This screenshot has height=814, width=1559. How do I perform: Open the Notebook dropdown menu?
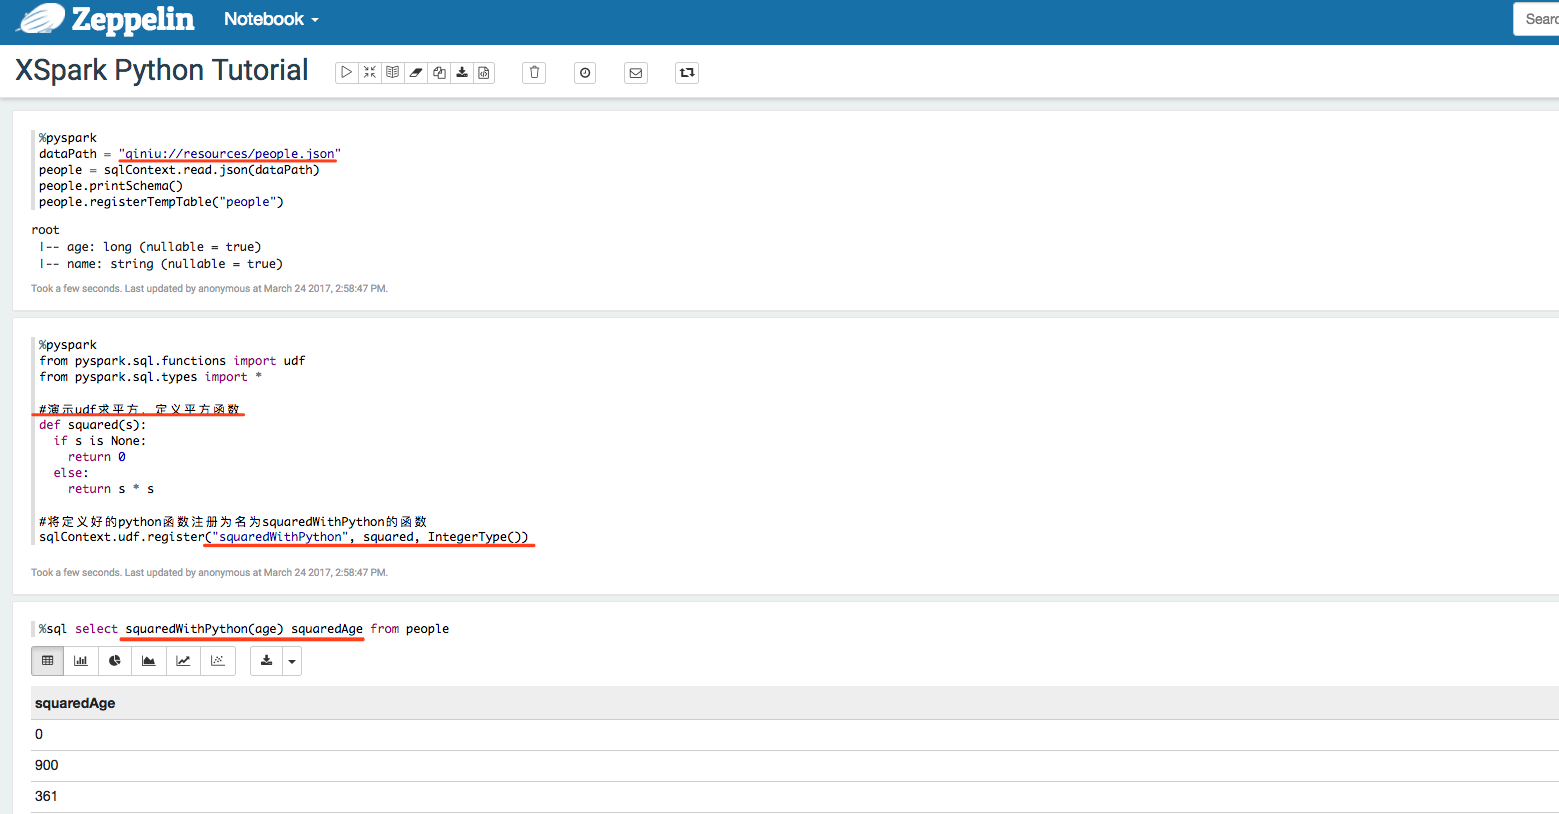click(x=271, y=19)
